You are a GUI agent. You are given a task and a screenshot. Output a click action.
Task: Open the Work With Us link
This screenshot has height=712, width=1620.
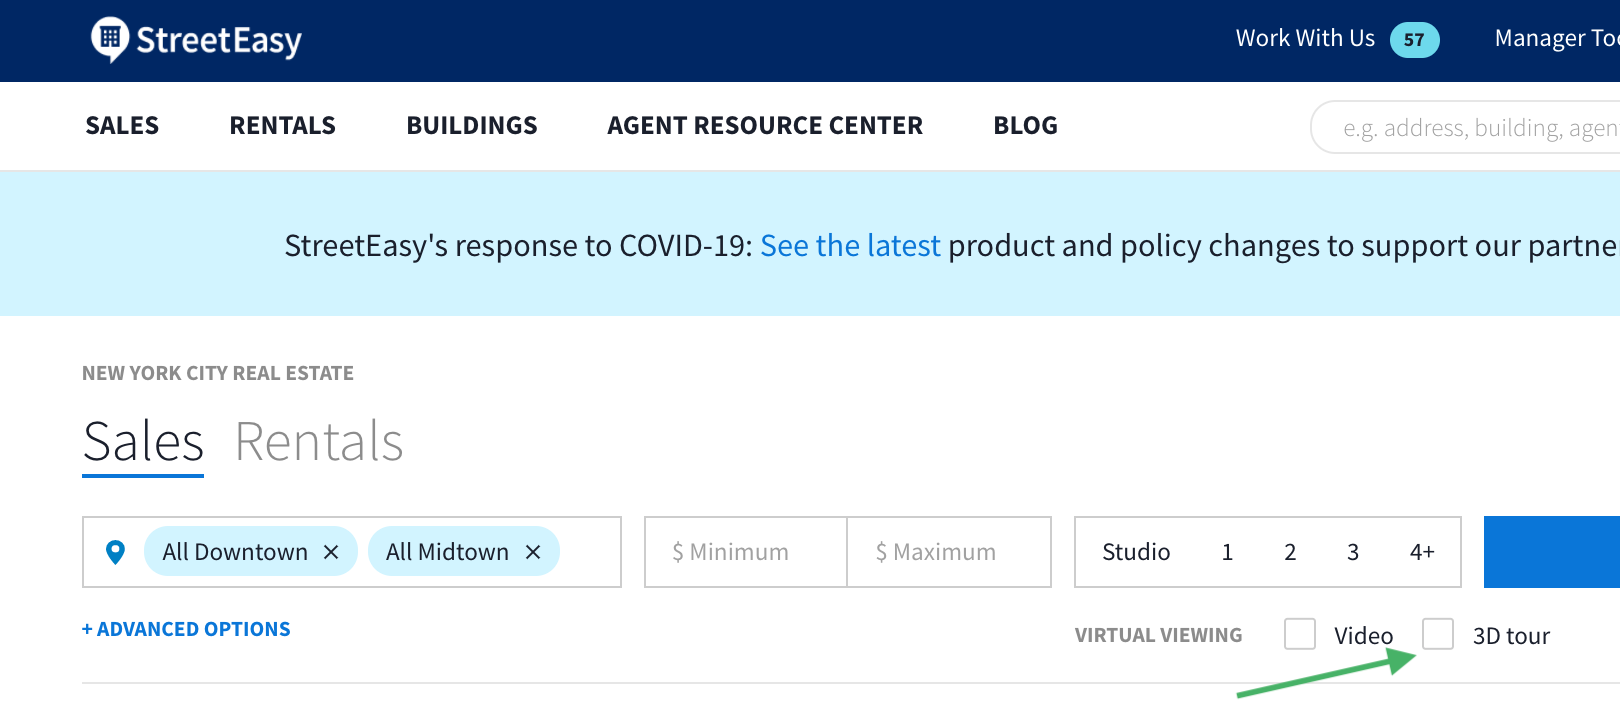pos(1305,39)
